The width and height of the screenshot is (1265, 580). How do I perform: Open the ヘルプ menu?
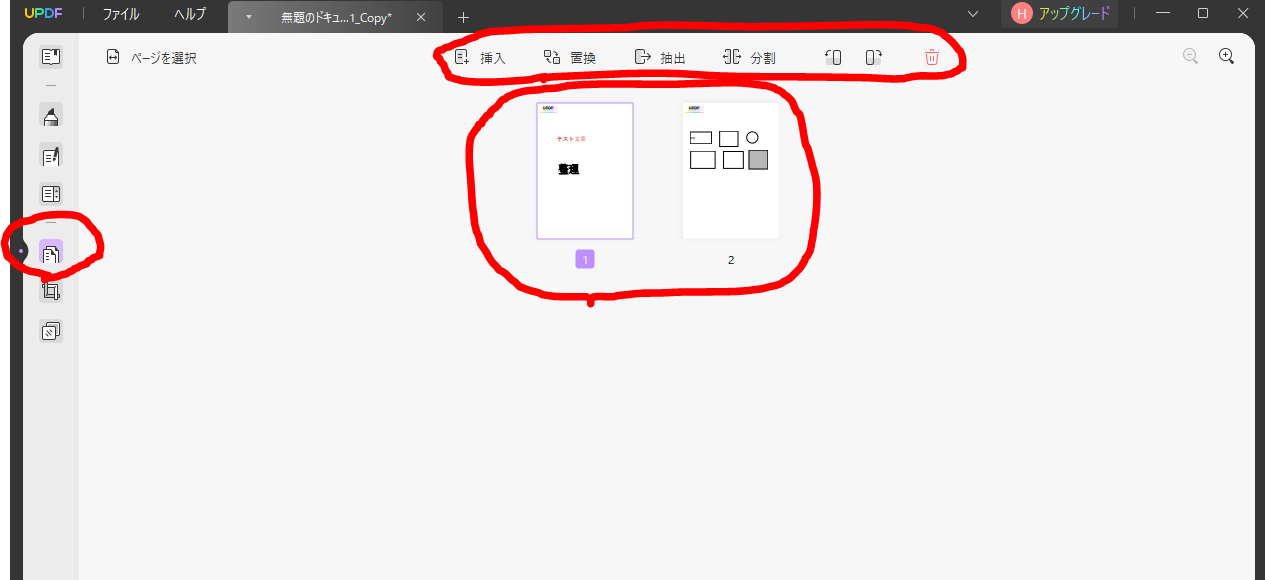(x=190, y=15)
